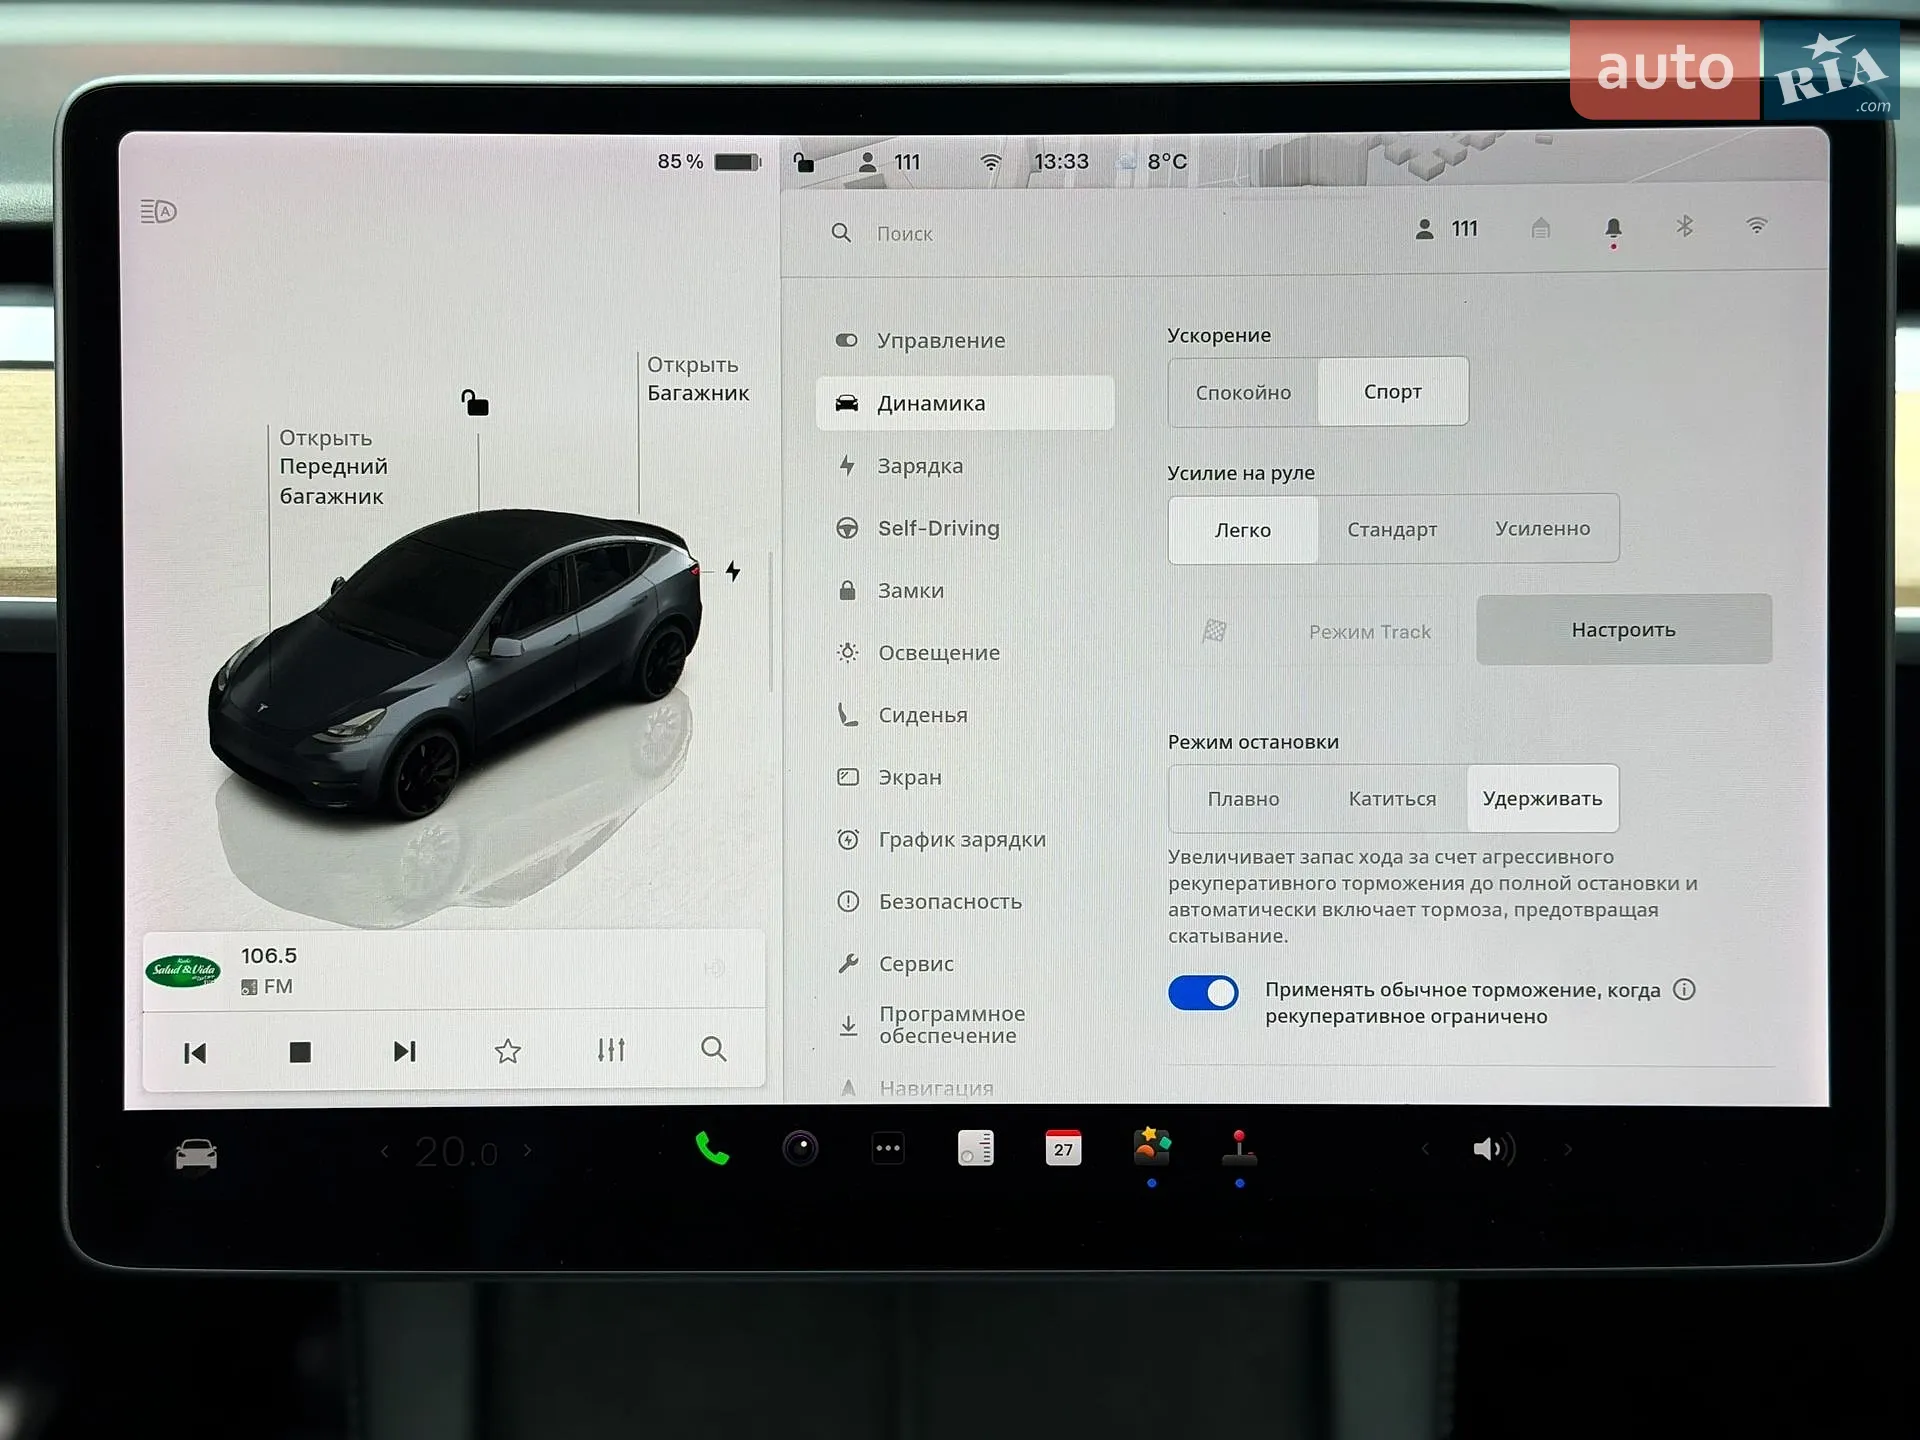The width and height of the screenshot is (1920, 1440).
Task: Open the notifications bell icon
Action: pyautogui.click(x=1613, y=230)
